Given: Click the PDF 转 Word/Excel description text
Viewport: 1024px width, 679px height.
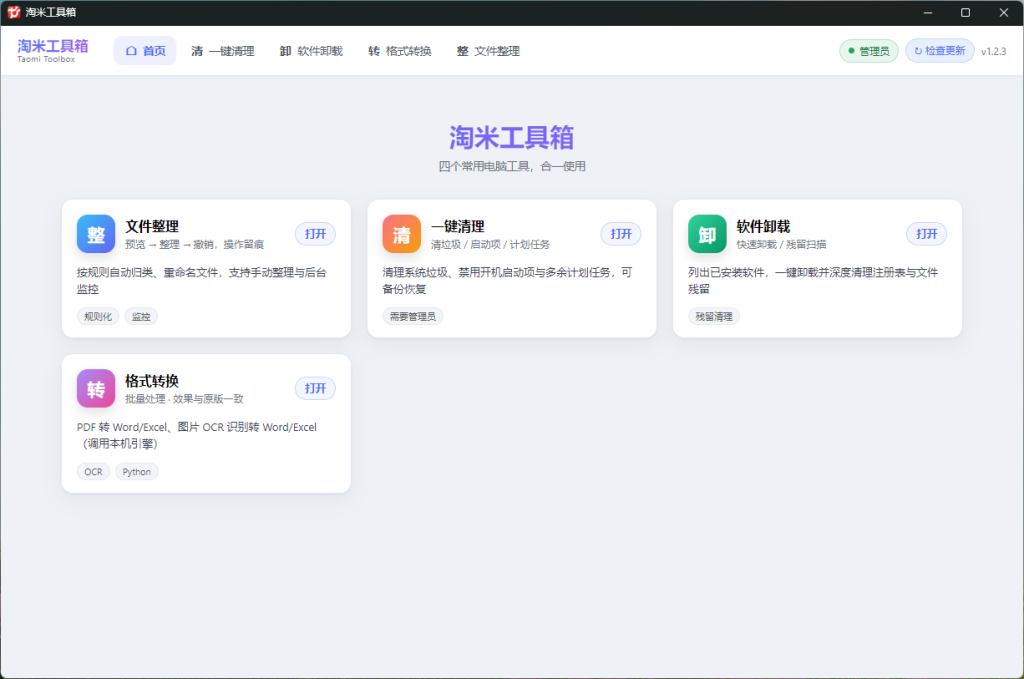Looking at the screenshot, I should (x=197, y=435).
